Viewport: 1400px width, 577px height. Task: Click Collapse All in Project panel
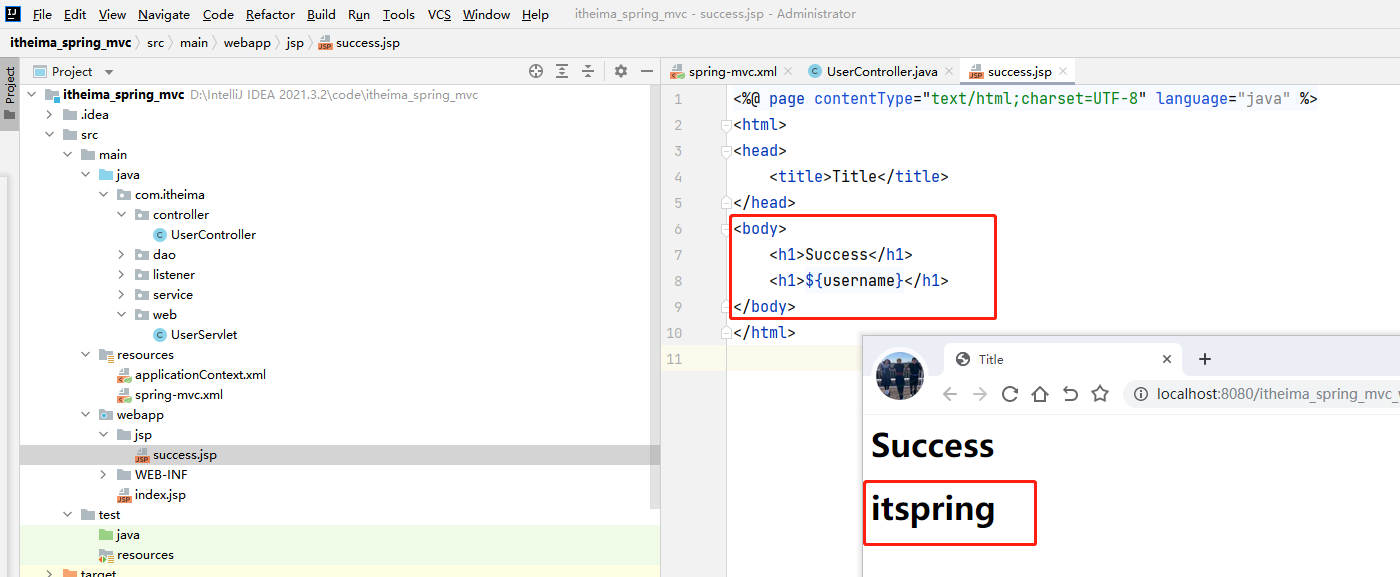[x=588, y=71]
